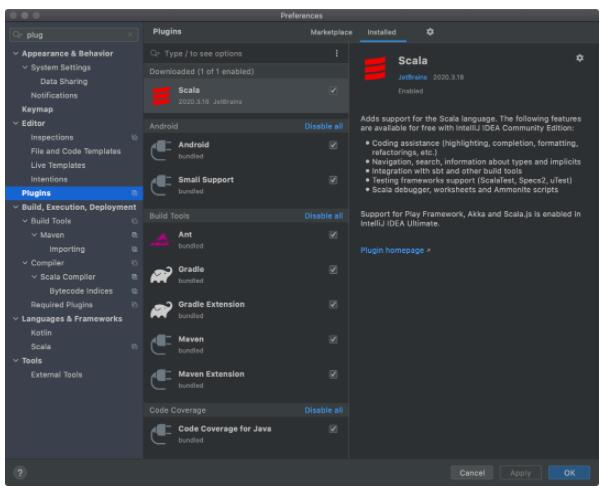Disable the Maven Extension checkbox
603x491 pixels.
coord(333,375)
